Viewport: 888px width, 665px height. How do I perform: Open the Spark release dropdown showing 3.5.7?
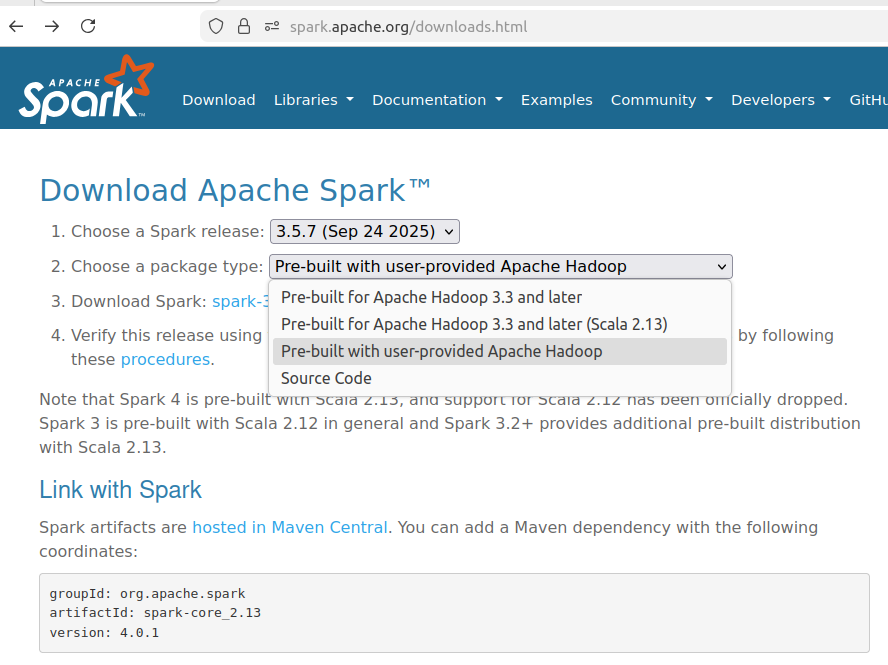pos(365,232)
